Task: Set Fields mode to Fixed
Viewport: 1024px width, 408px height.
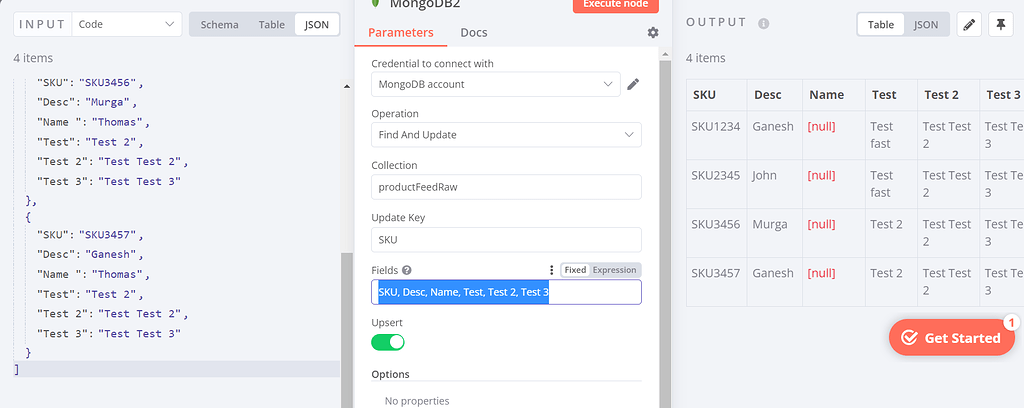Action: tap(575, 270)
